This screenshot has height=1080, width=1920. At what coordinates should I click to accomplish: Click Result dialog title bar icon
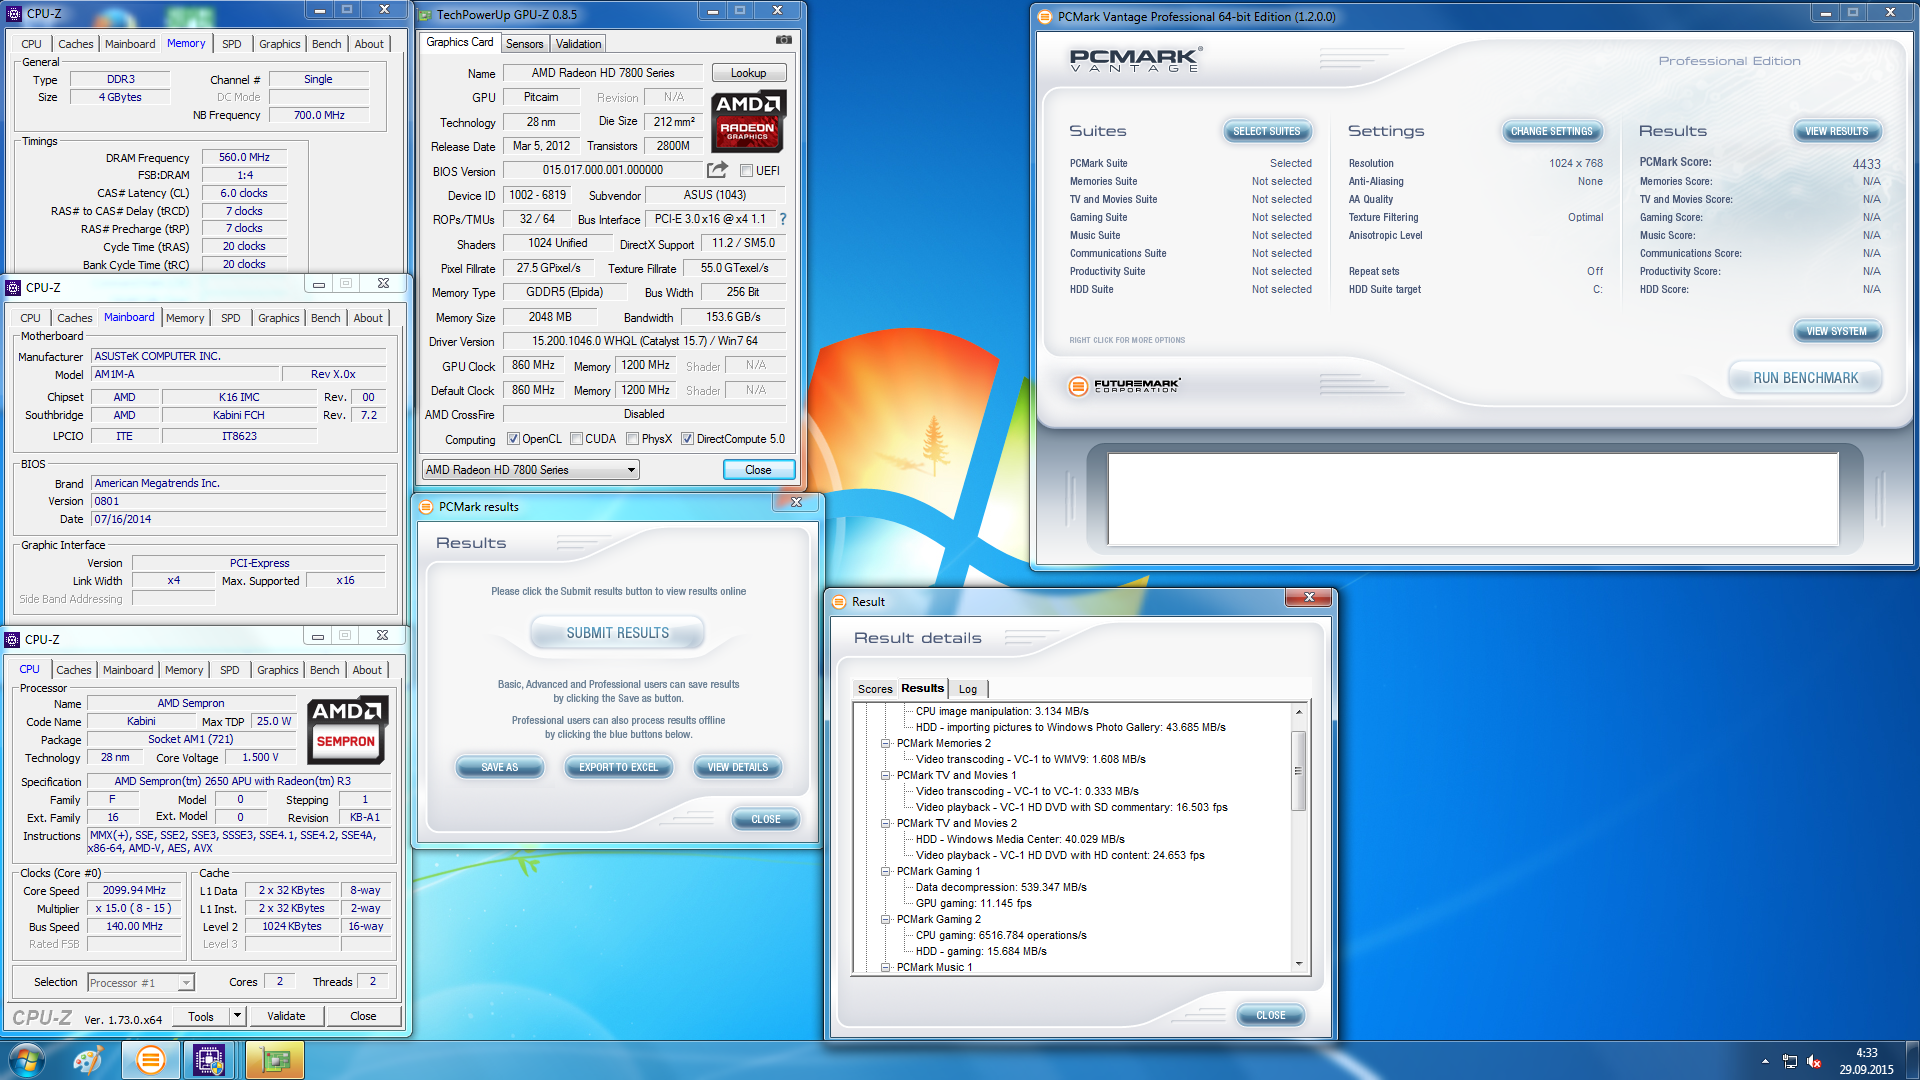(839, 602)
